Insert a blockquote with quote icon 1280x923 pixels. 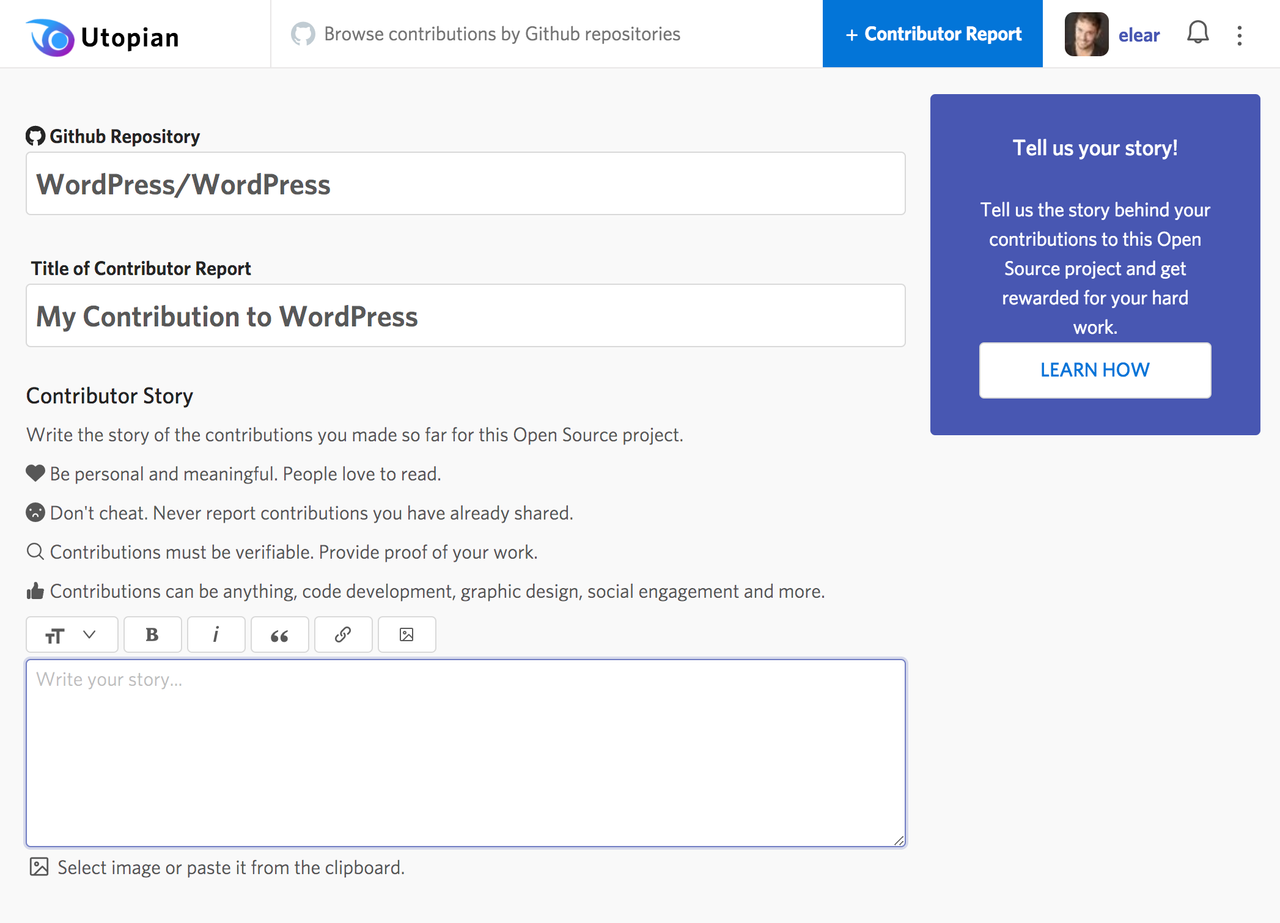click(x=279, y=635)
